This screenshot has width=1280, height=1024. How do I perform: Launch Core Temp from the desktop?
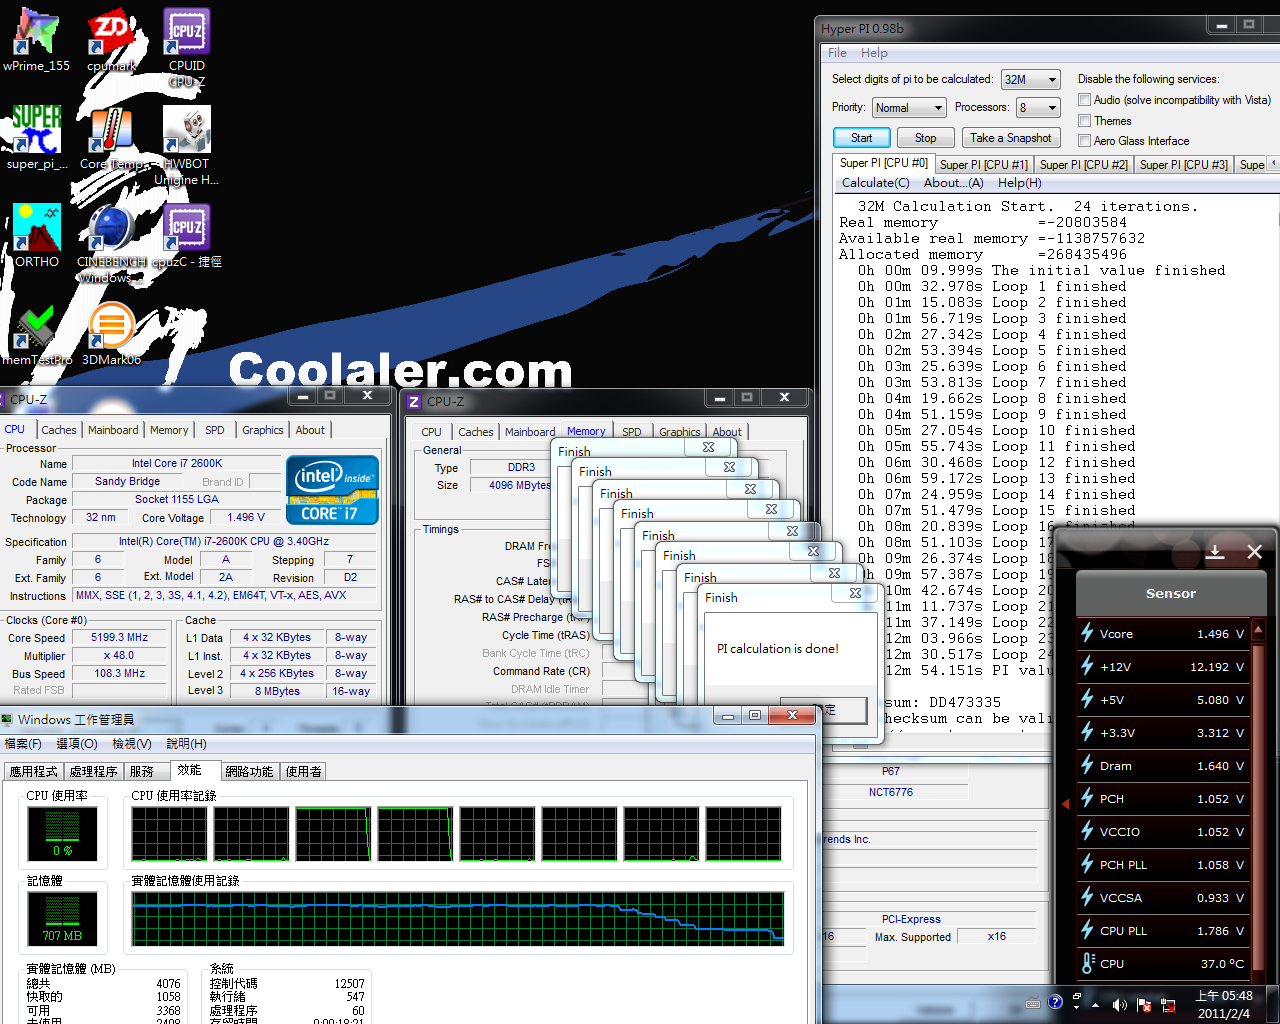pos(111,138)
